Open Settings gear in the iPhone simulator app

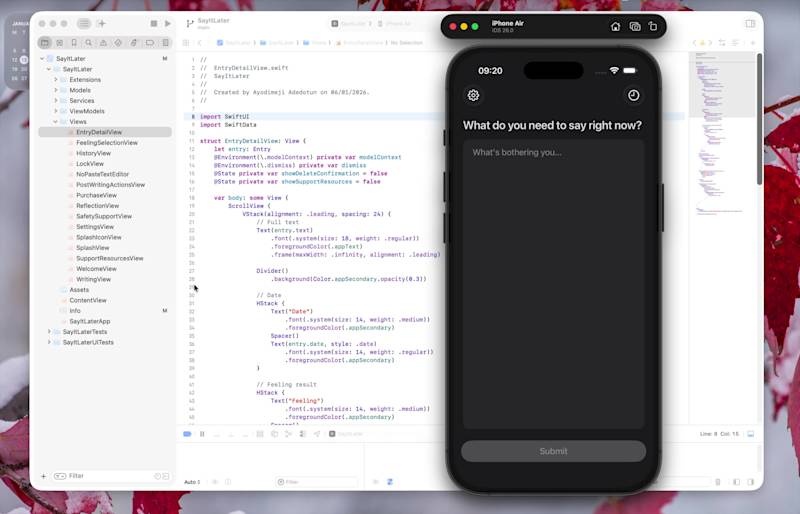[x=473, y=95]
